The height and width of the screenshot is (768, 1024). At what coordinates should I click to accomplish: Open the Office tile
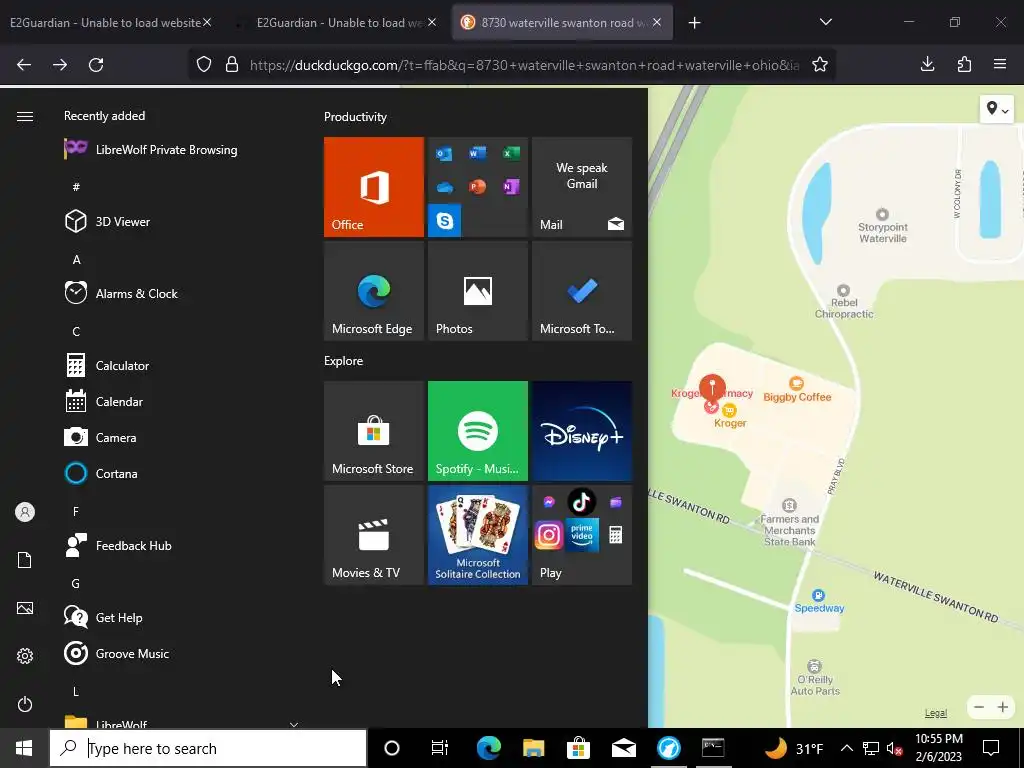click(x=374, y=187)
